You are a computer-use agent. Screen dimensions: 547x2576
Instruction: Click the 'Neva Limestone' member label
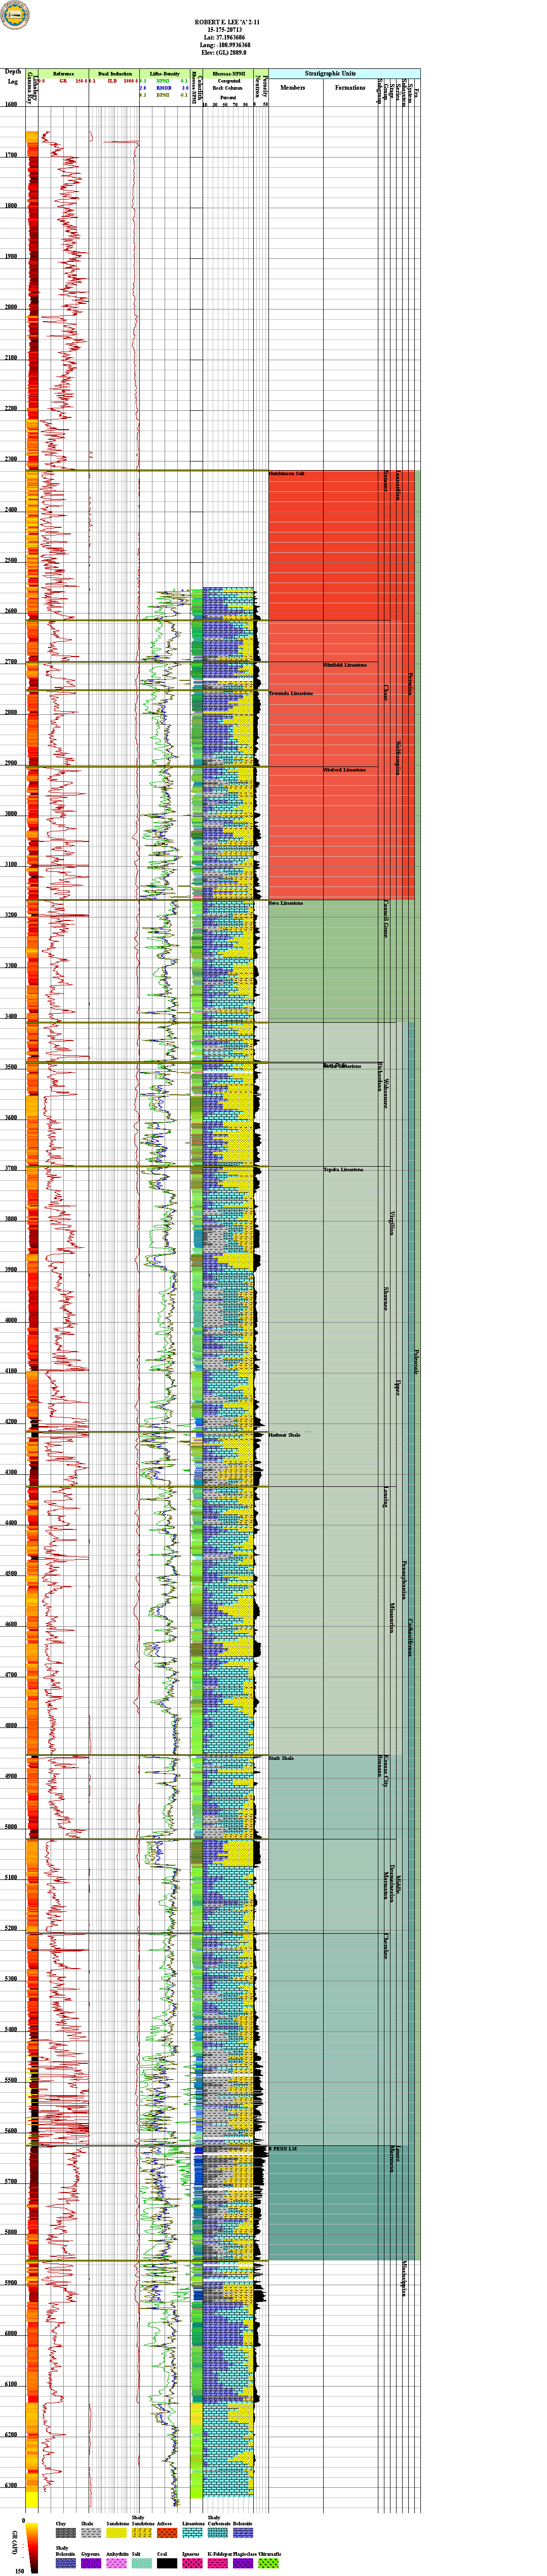click(x=286, y=903)
